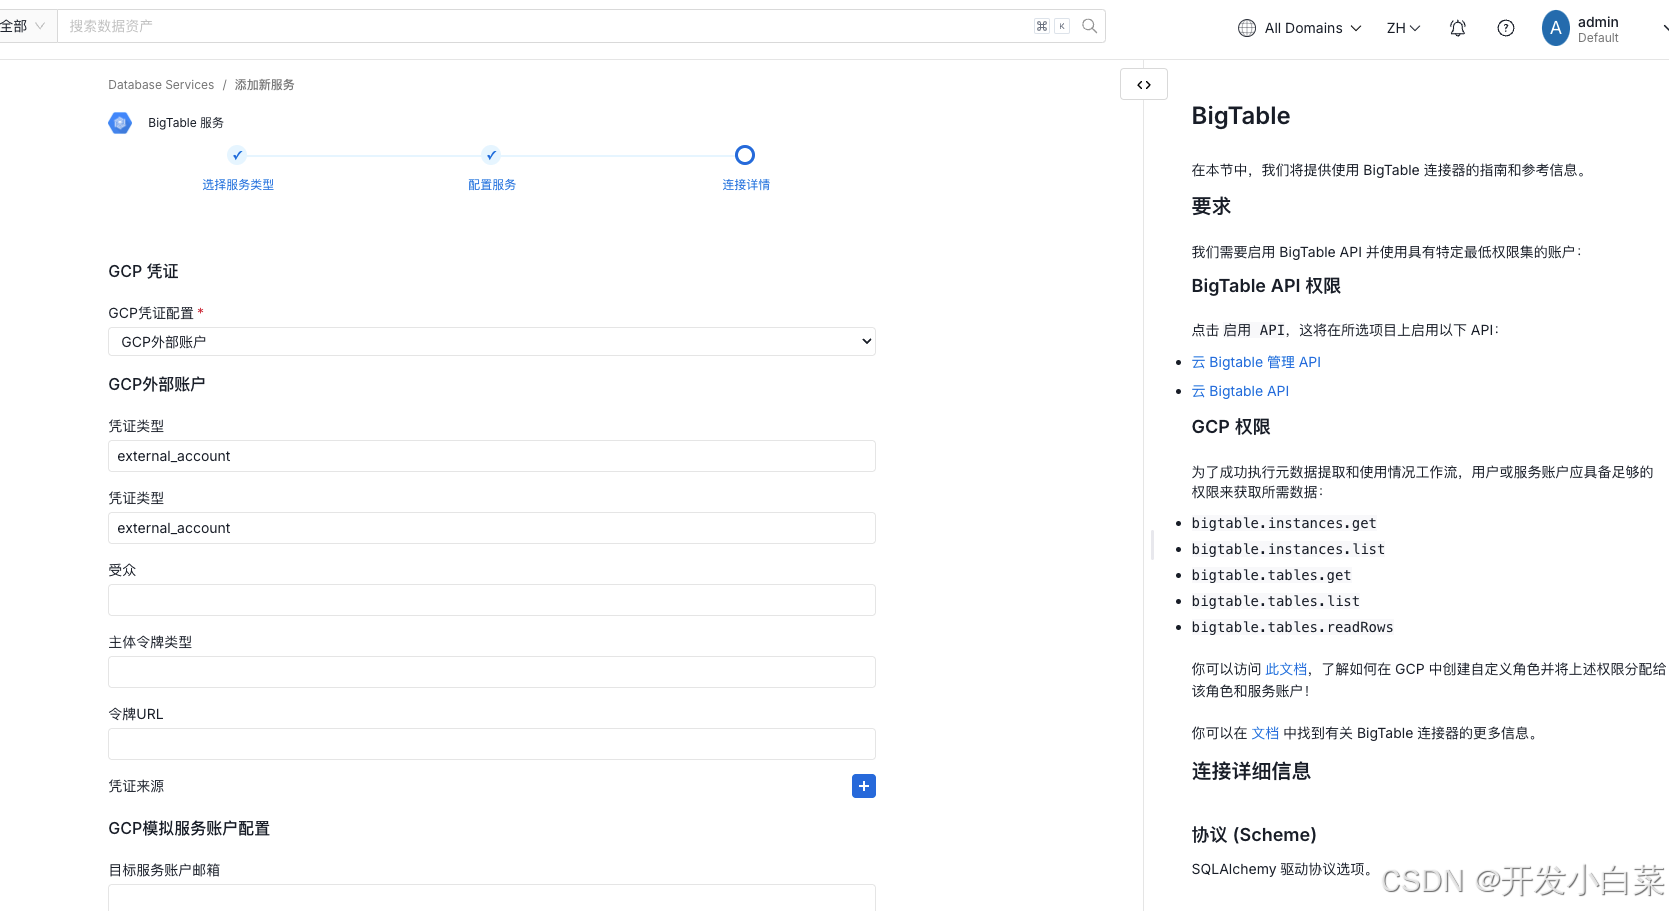
Task: Follow the 文档 link about the BigTable connector
Action: click(1265, 733)
